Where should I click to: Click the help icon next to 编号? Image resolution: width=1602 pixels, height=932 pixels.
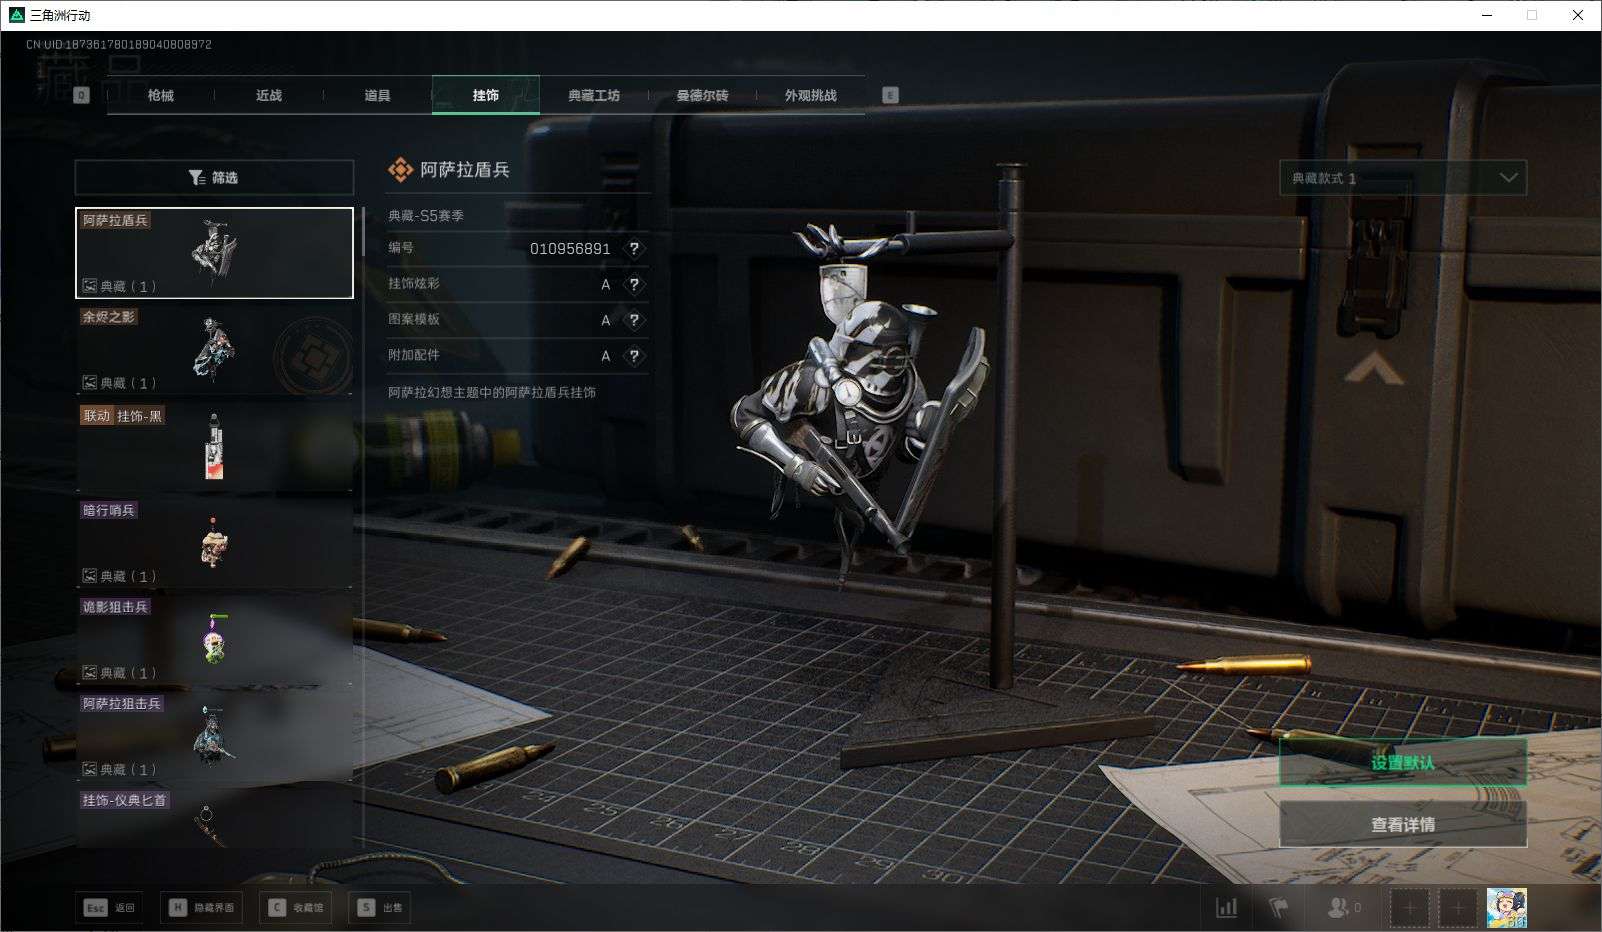point(634,249)
